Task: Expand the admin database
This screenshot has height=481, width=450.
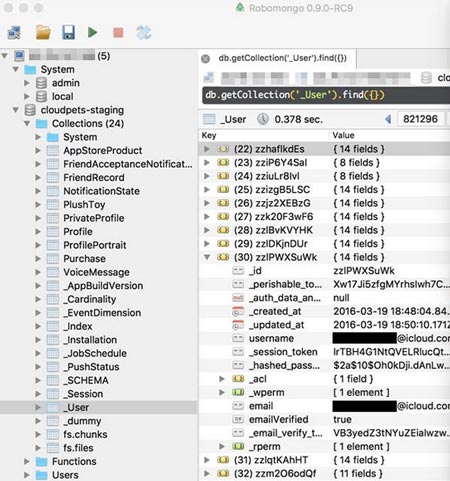Action: pyautogui.click(x=27, y=83)
